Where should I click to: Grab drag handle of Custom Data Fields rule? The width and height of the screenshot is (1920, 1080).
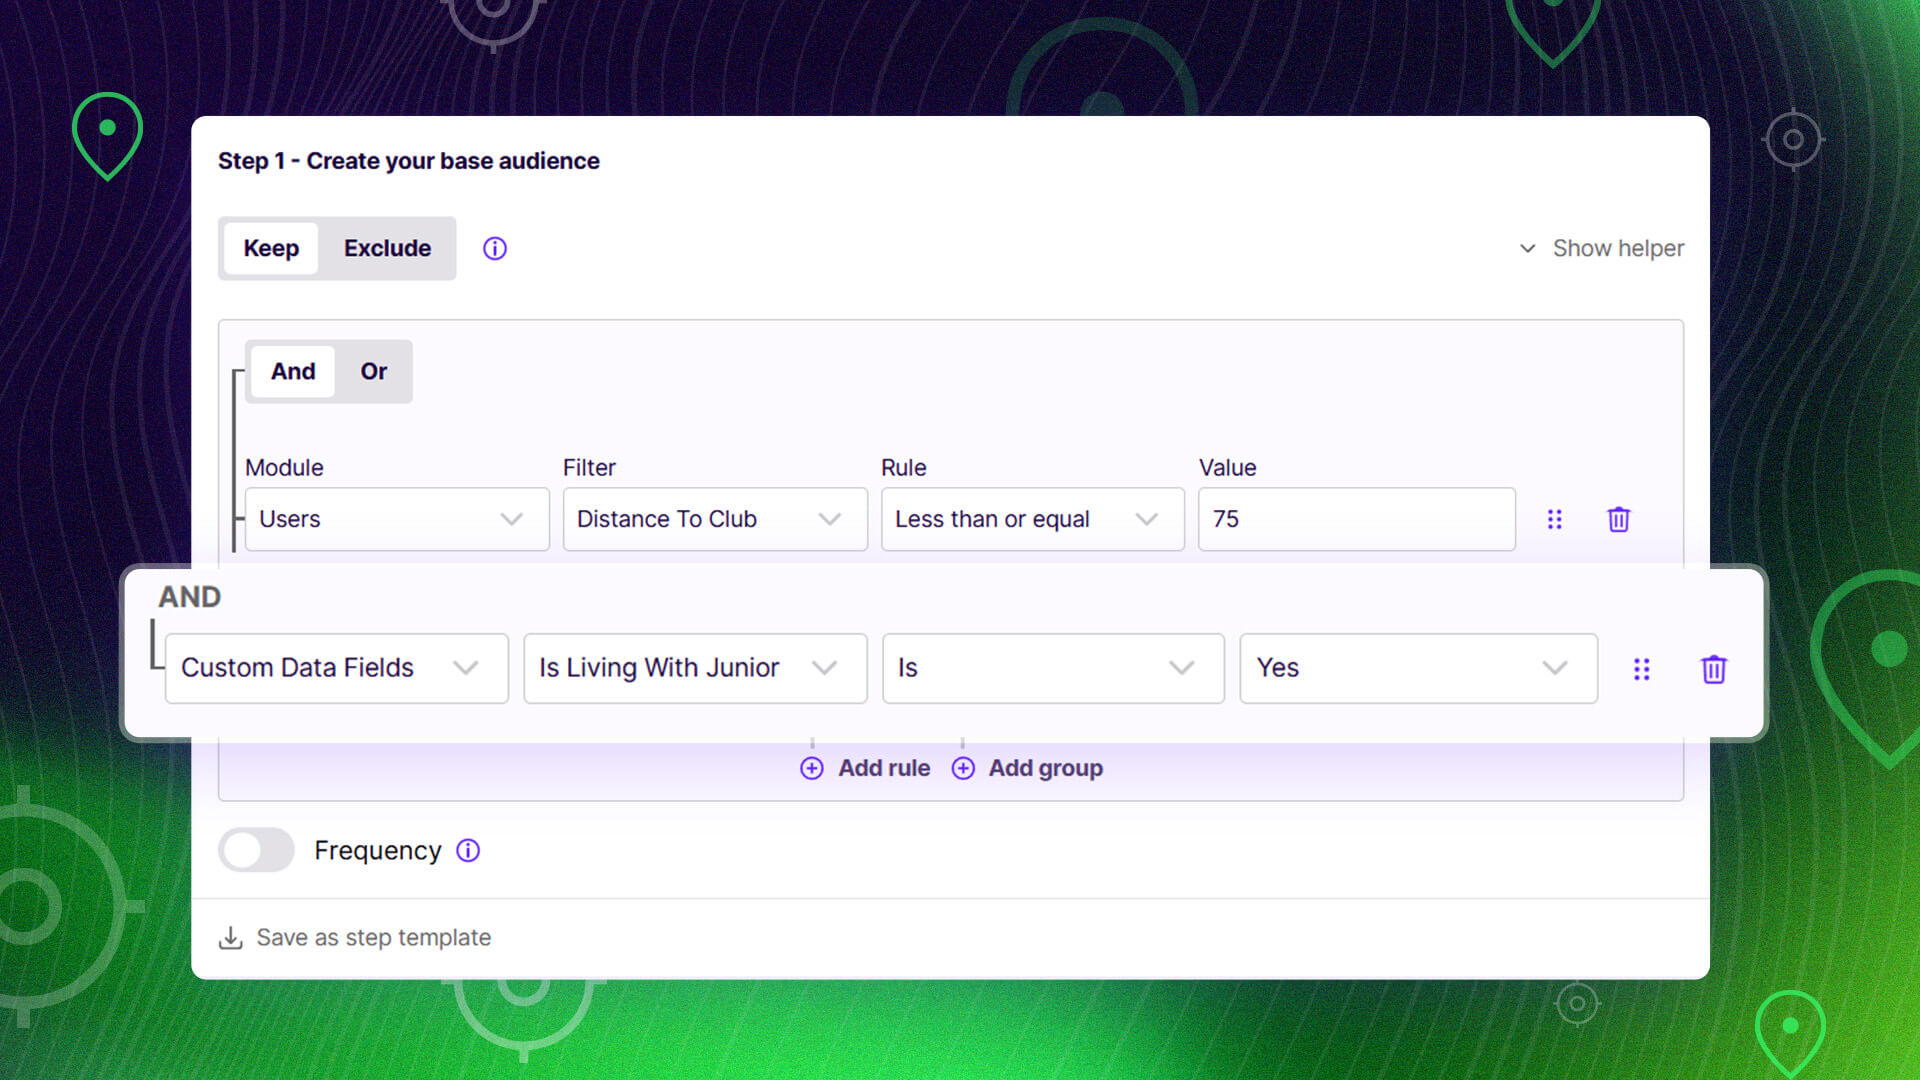click(1641, 669)
